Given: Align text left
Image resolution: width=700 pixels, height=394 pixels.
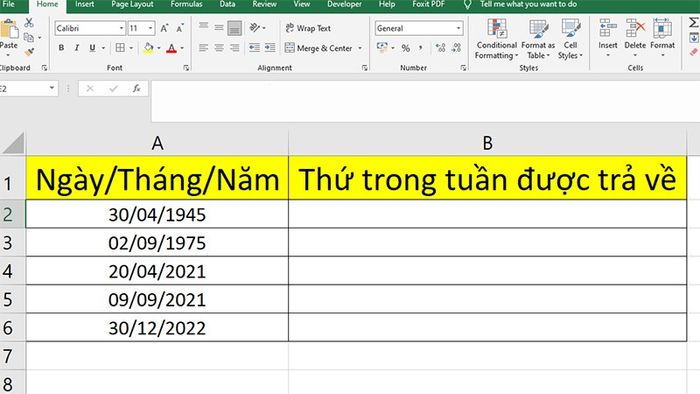Looking at the screenshot, I should 204,48.
